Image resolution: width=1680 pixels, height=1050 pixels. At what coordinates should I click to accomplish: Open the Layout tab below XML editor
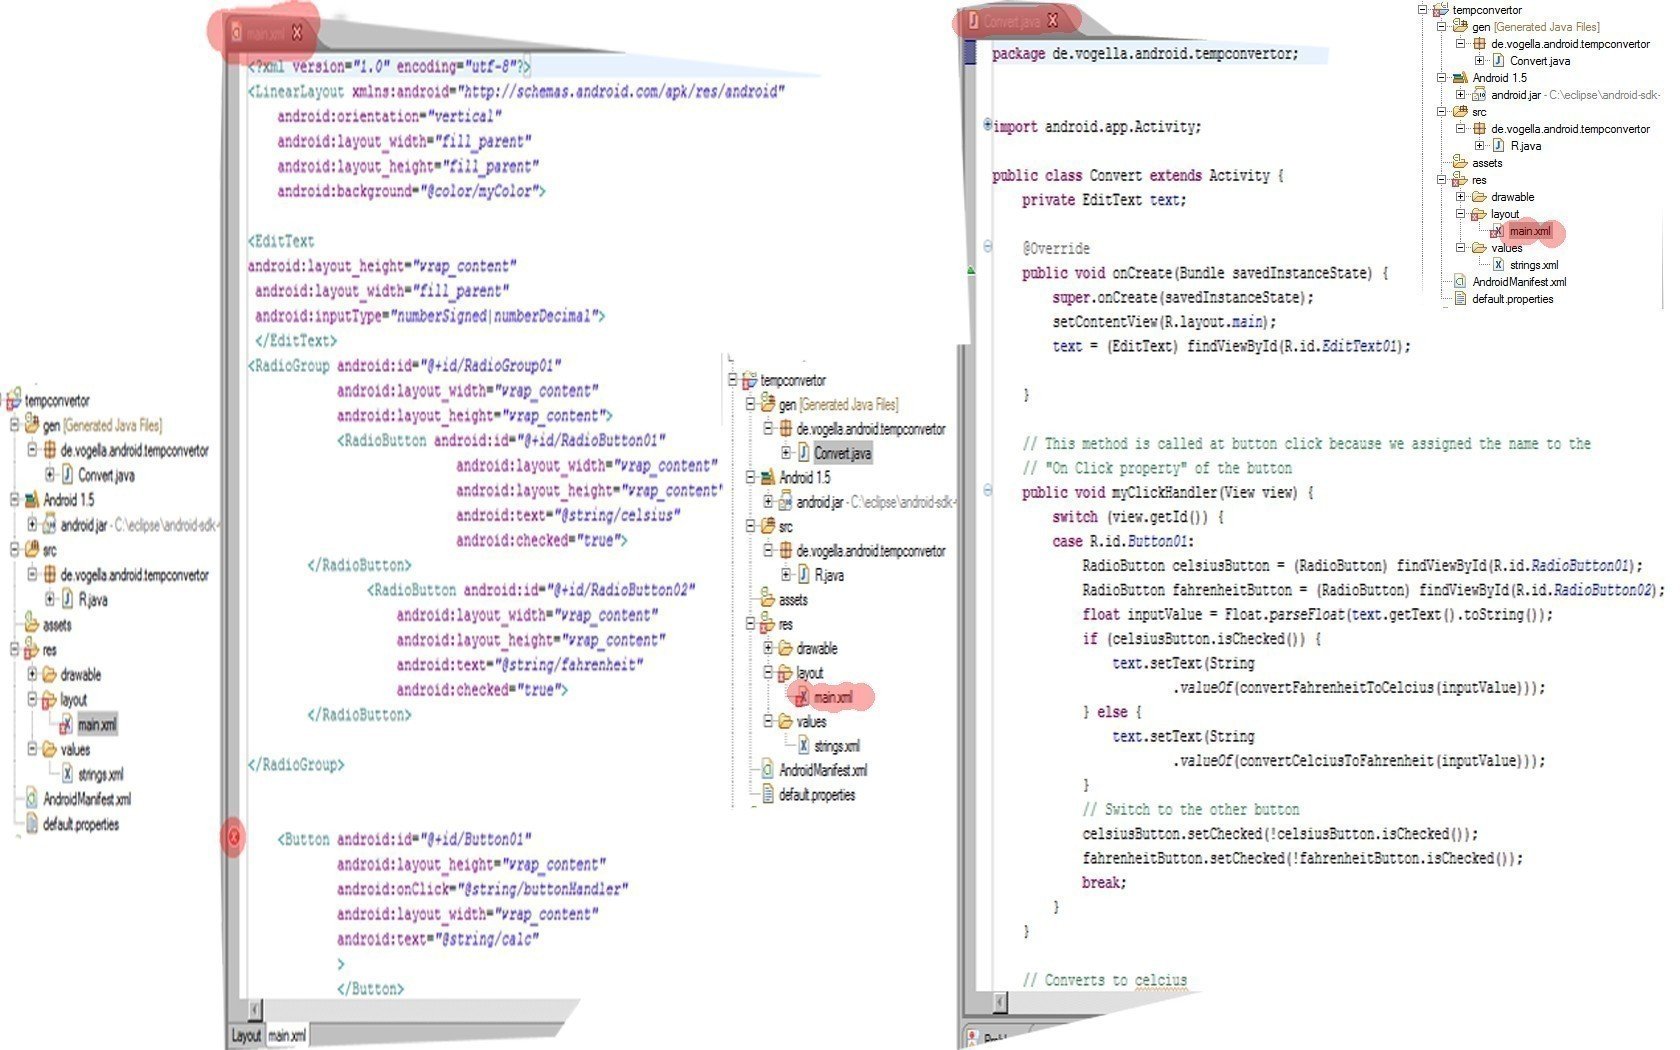coord(246,1035)
